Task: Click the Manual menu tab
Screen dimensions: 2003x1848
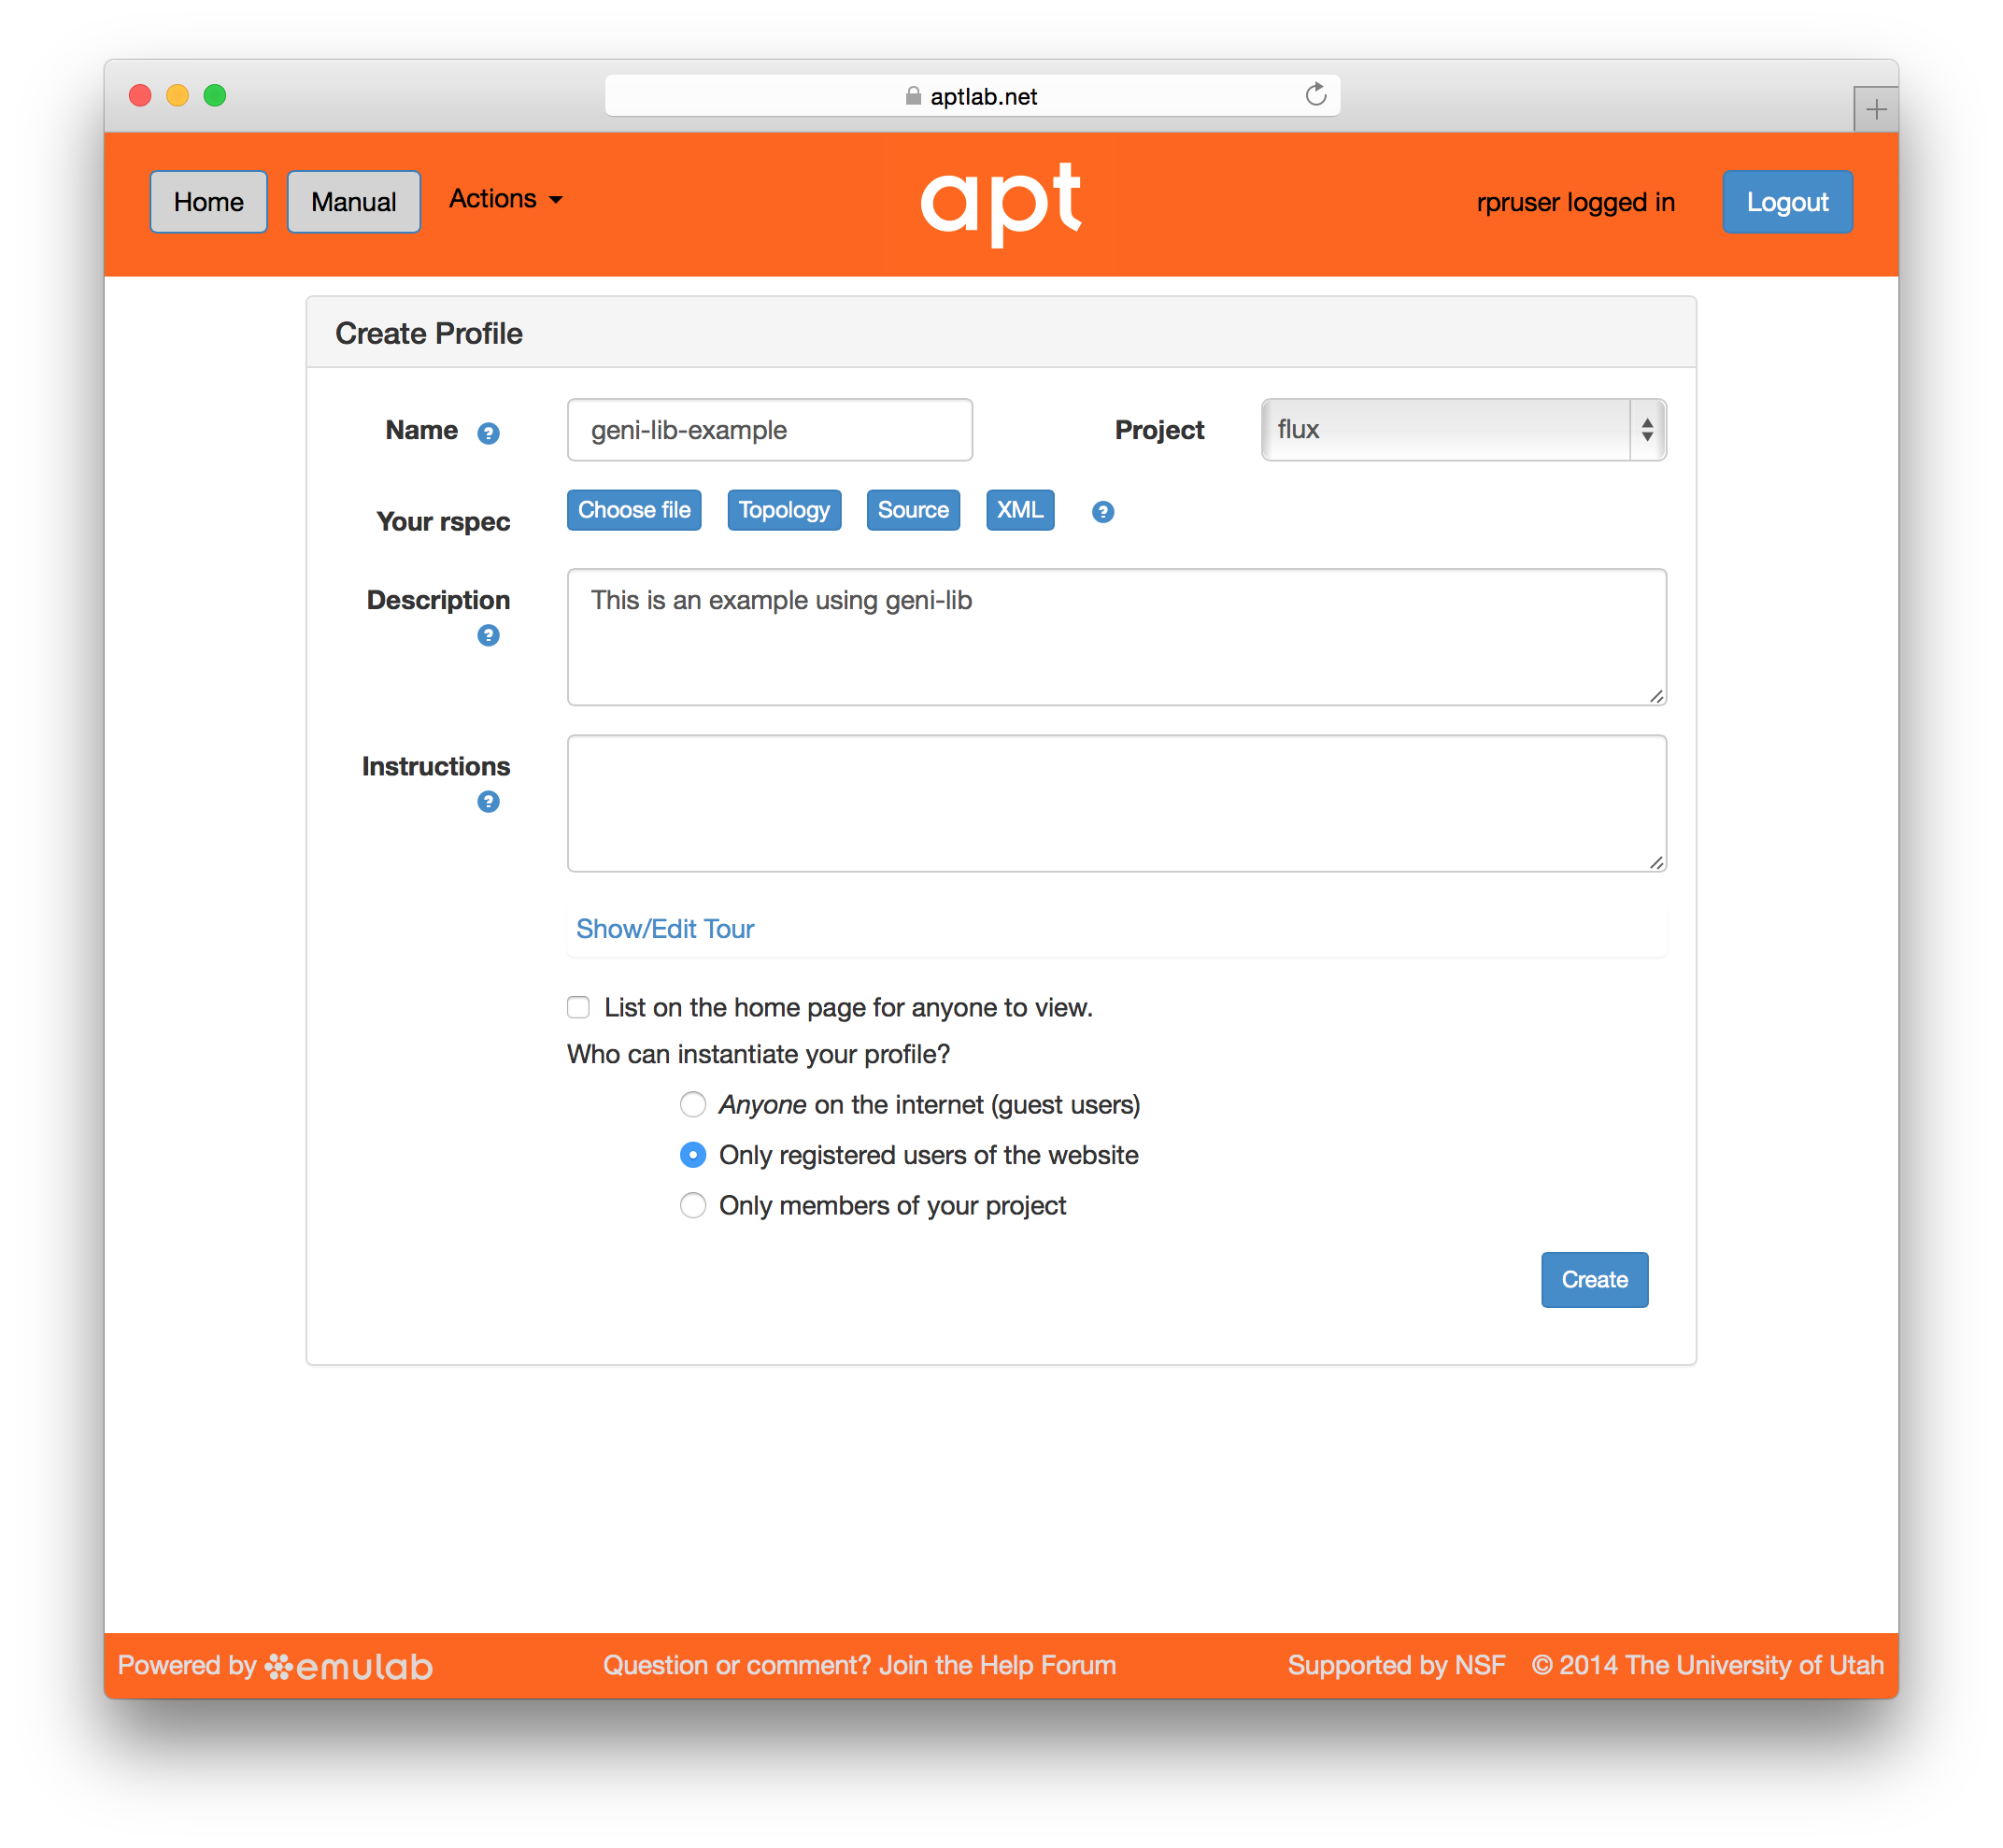Action: click(x=352, y=199)
